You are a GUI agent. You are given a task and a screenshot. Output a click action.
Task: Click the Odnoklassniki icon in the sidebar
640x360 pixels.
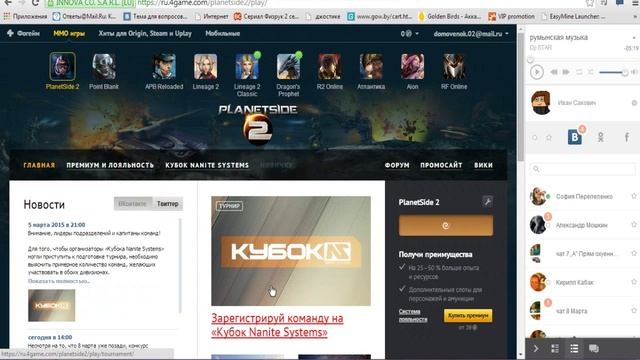coord(601,137)
